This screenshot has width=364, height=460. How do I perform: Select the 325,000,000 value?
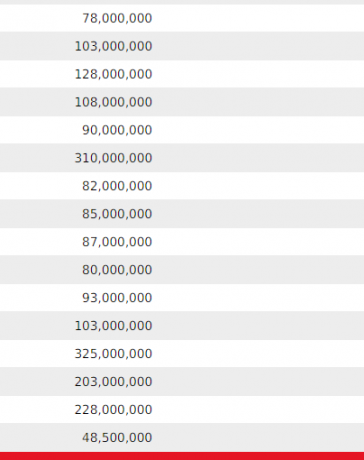pyautogui.click(x=113, y=354)
